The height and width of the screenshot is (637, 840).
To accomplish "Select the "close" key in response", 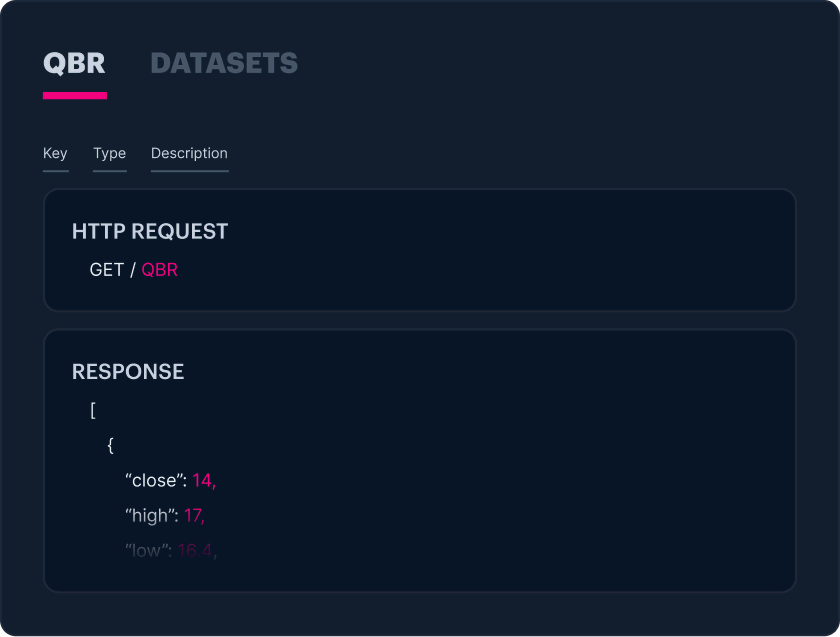I will coord(155,481).
